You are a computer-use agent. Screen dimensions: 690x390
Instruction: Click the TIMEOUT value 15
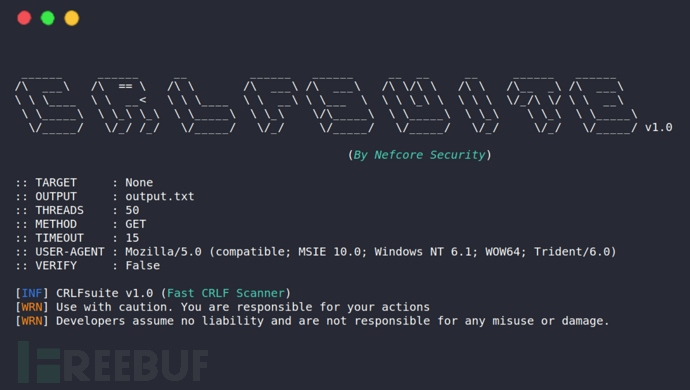coord(132,238)
